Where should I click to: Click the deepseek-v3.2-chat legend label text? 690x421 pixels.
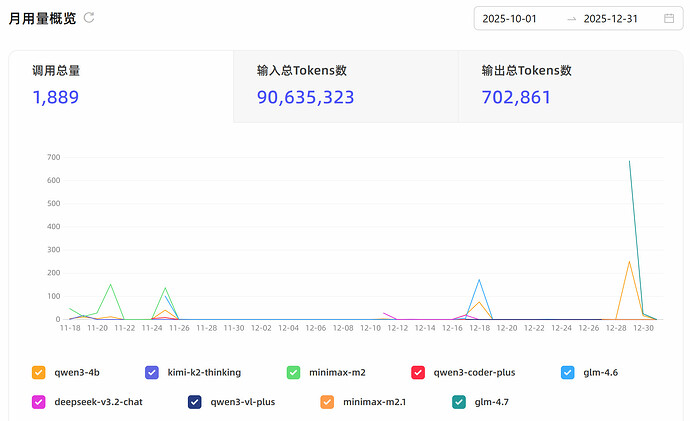tap(99, 402)
